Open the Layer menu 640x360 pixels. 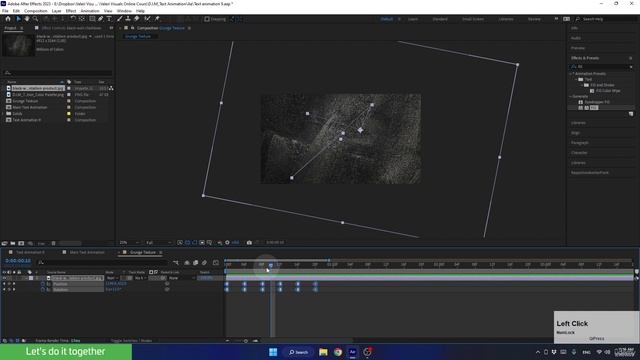point(57,11)
